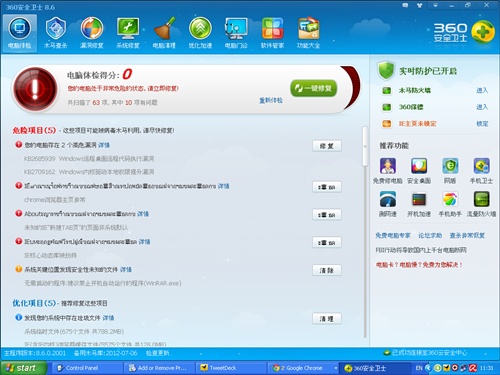This screenshot has height=375, width=500.
Task: Open 详情 for the high-risk vulnerabilities row
Action: [x=104, y=145]
